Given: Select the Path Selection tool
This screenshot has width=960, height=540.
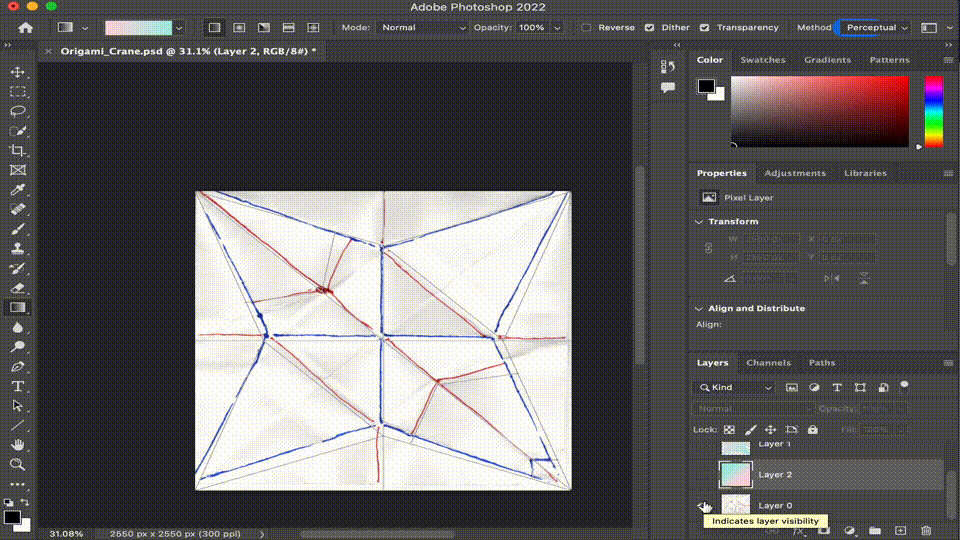Looking at the screenshot, I should click(18, 406).
